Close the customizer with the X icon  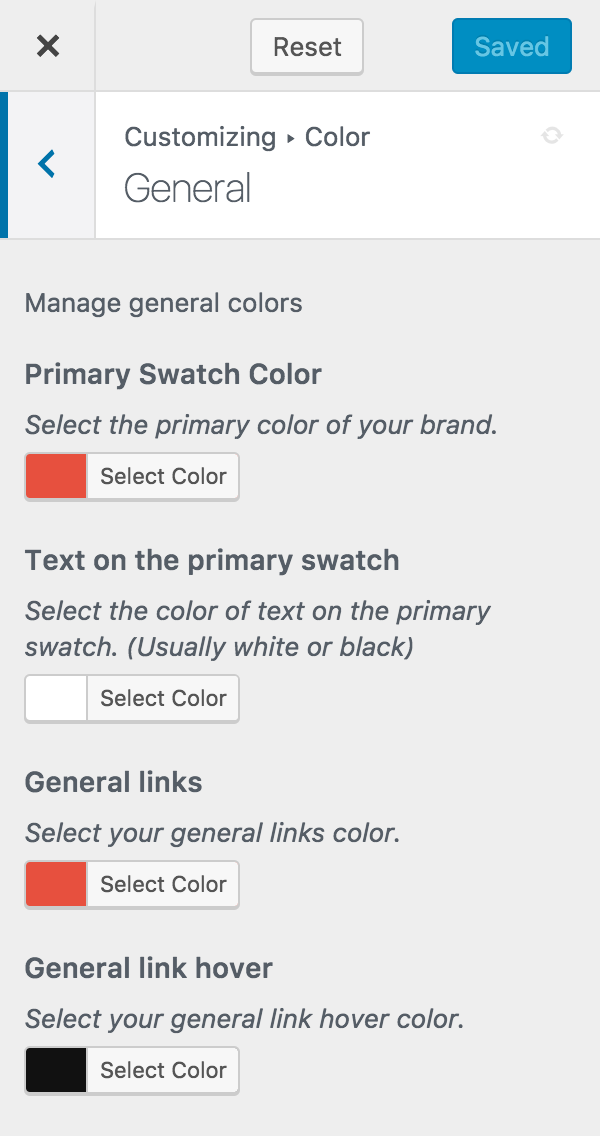[48, 47]
